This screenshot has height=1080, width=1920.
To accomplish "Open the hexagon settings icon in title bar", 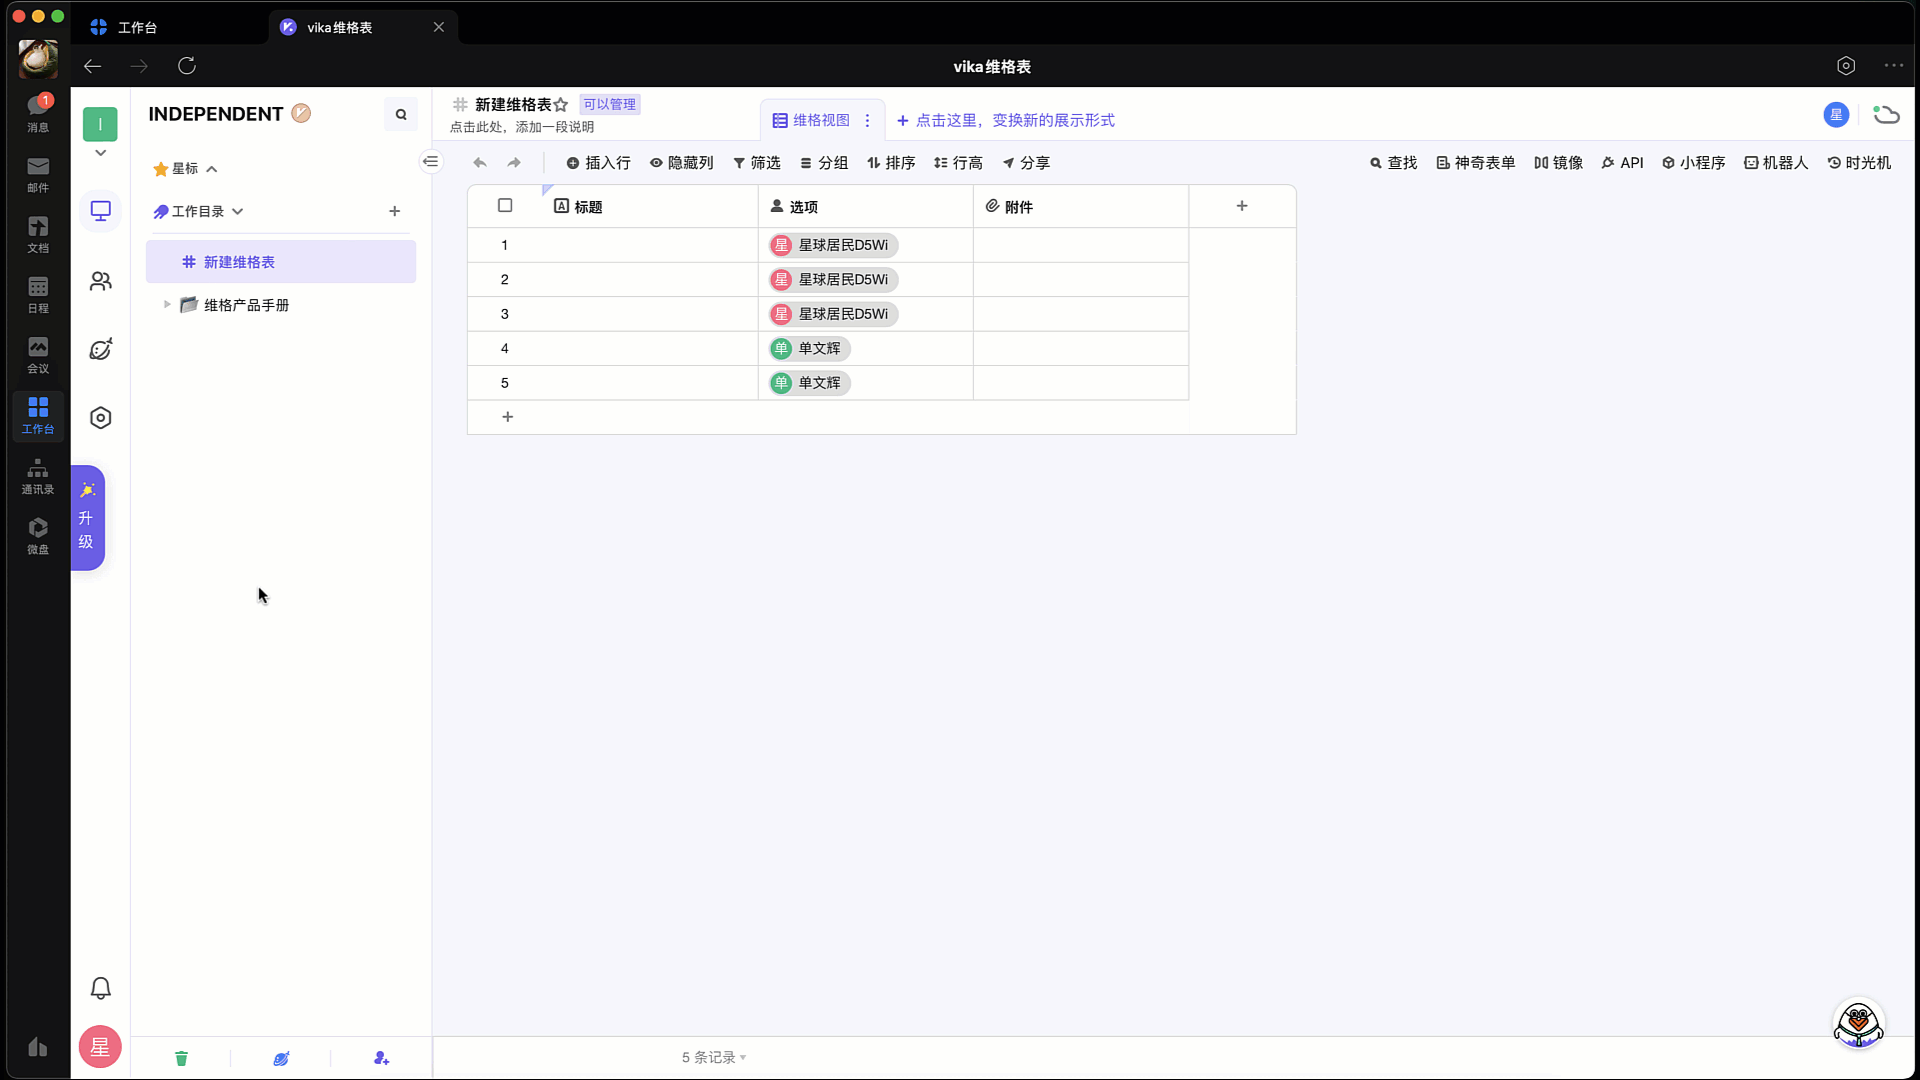I will [1846, 66].
